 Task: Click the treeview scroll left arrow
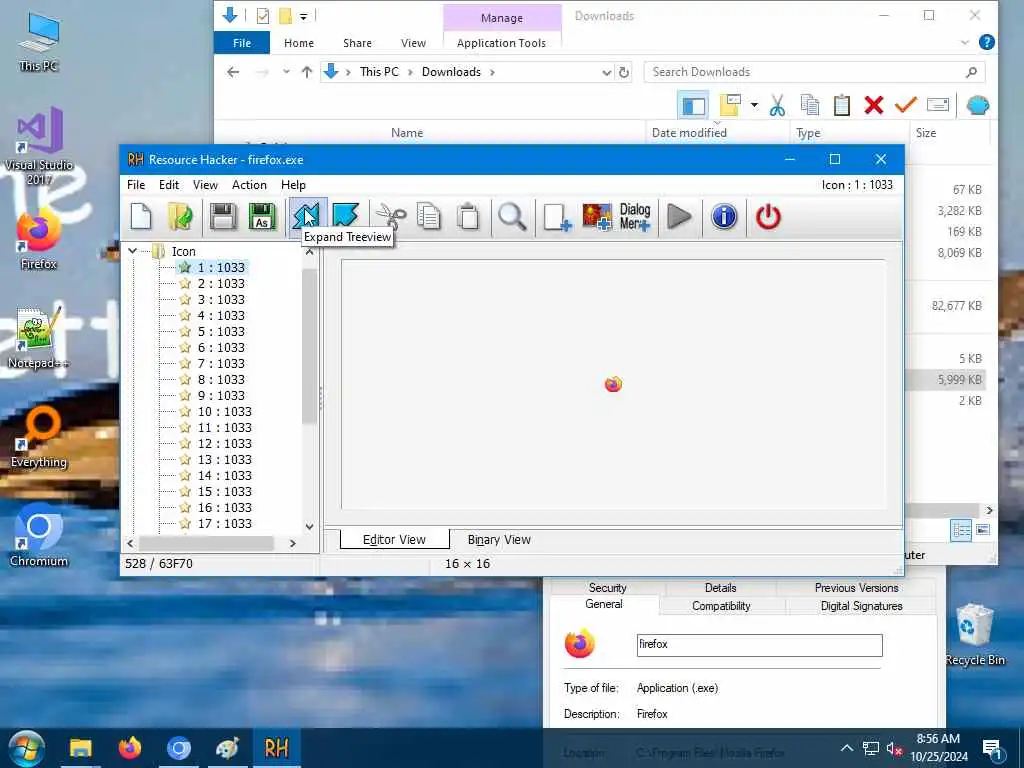coord(131,543)
